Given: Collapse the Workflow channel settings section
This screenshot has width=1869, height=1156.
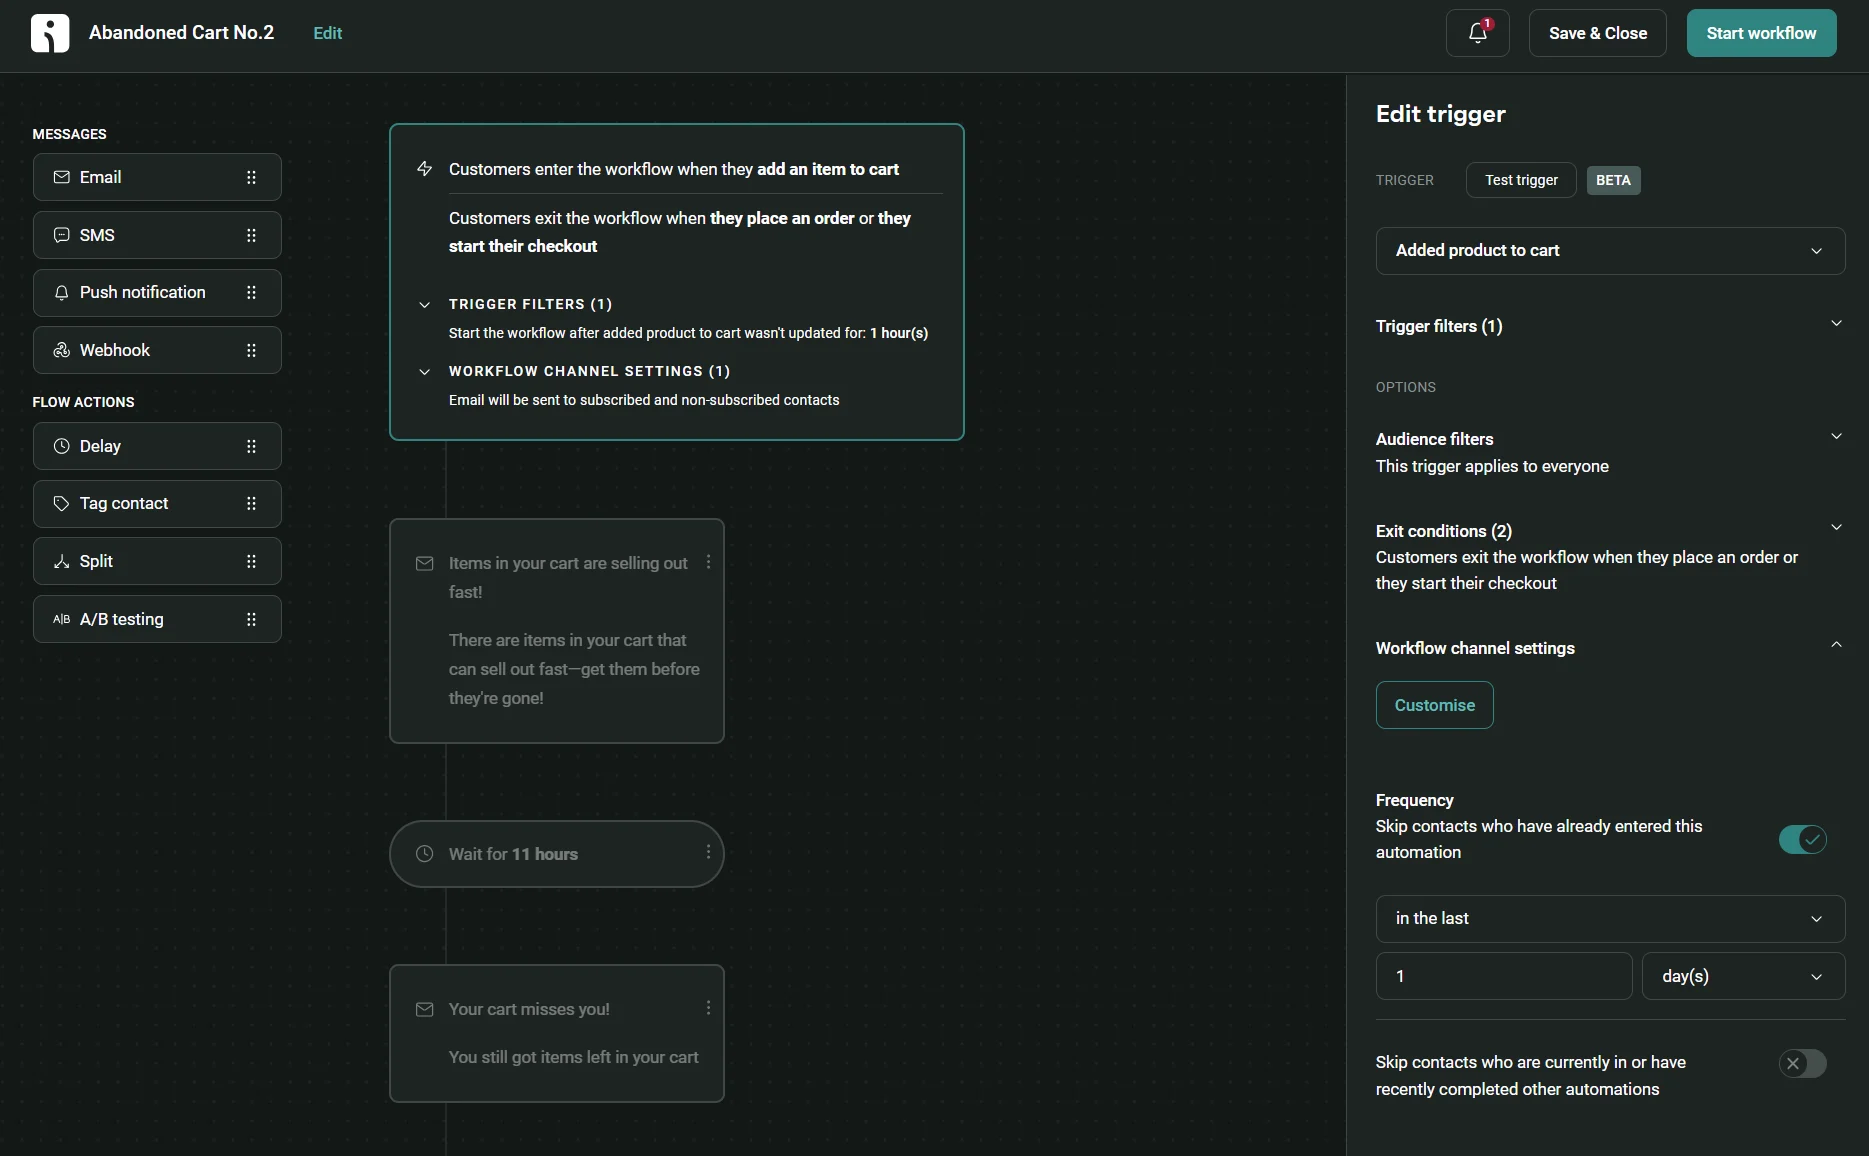Looking at the screenshot, I should coord(1836,645).
